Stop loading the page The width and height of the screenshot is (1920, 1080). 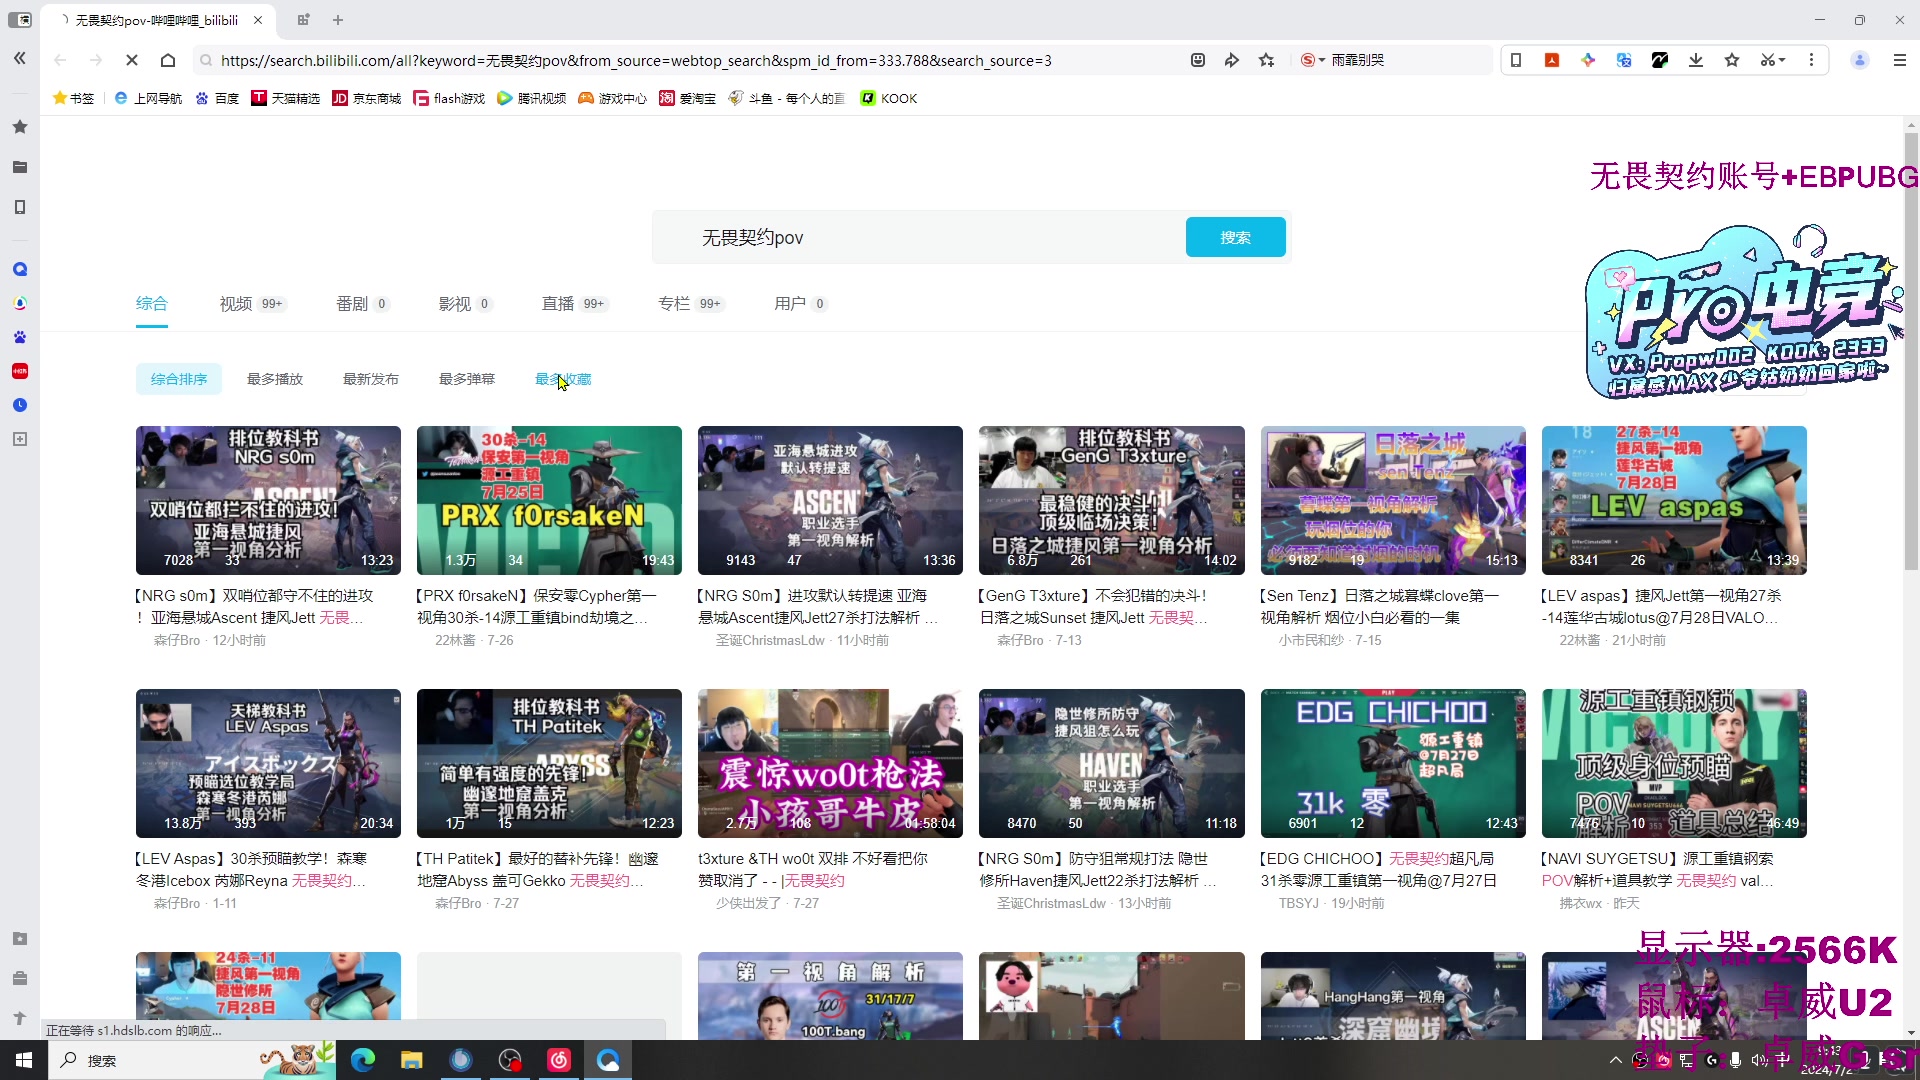pos(131,60)
